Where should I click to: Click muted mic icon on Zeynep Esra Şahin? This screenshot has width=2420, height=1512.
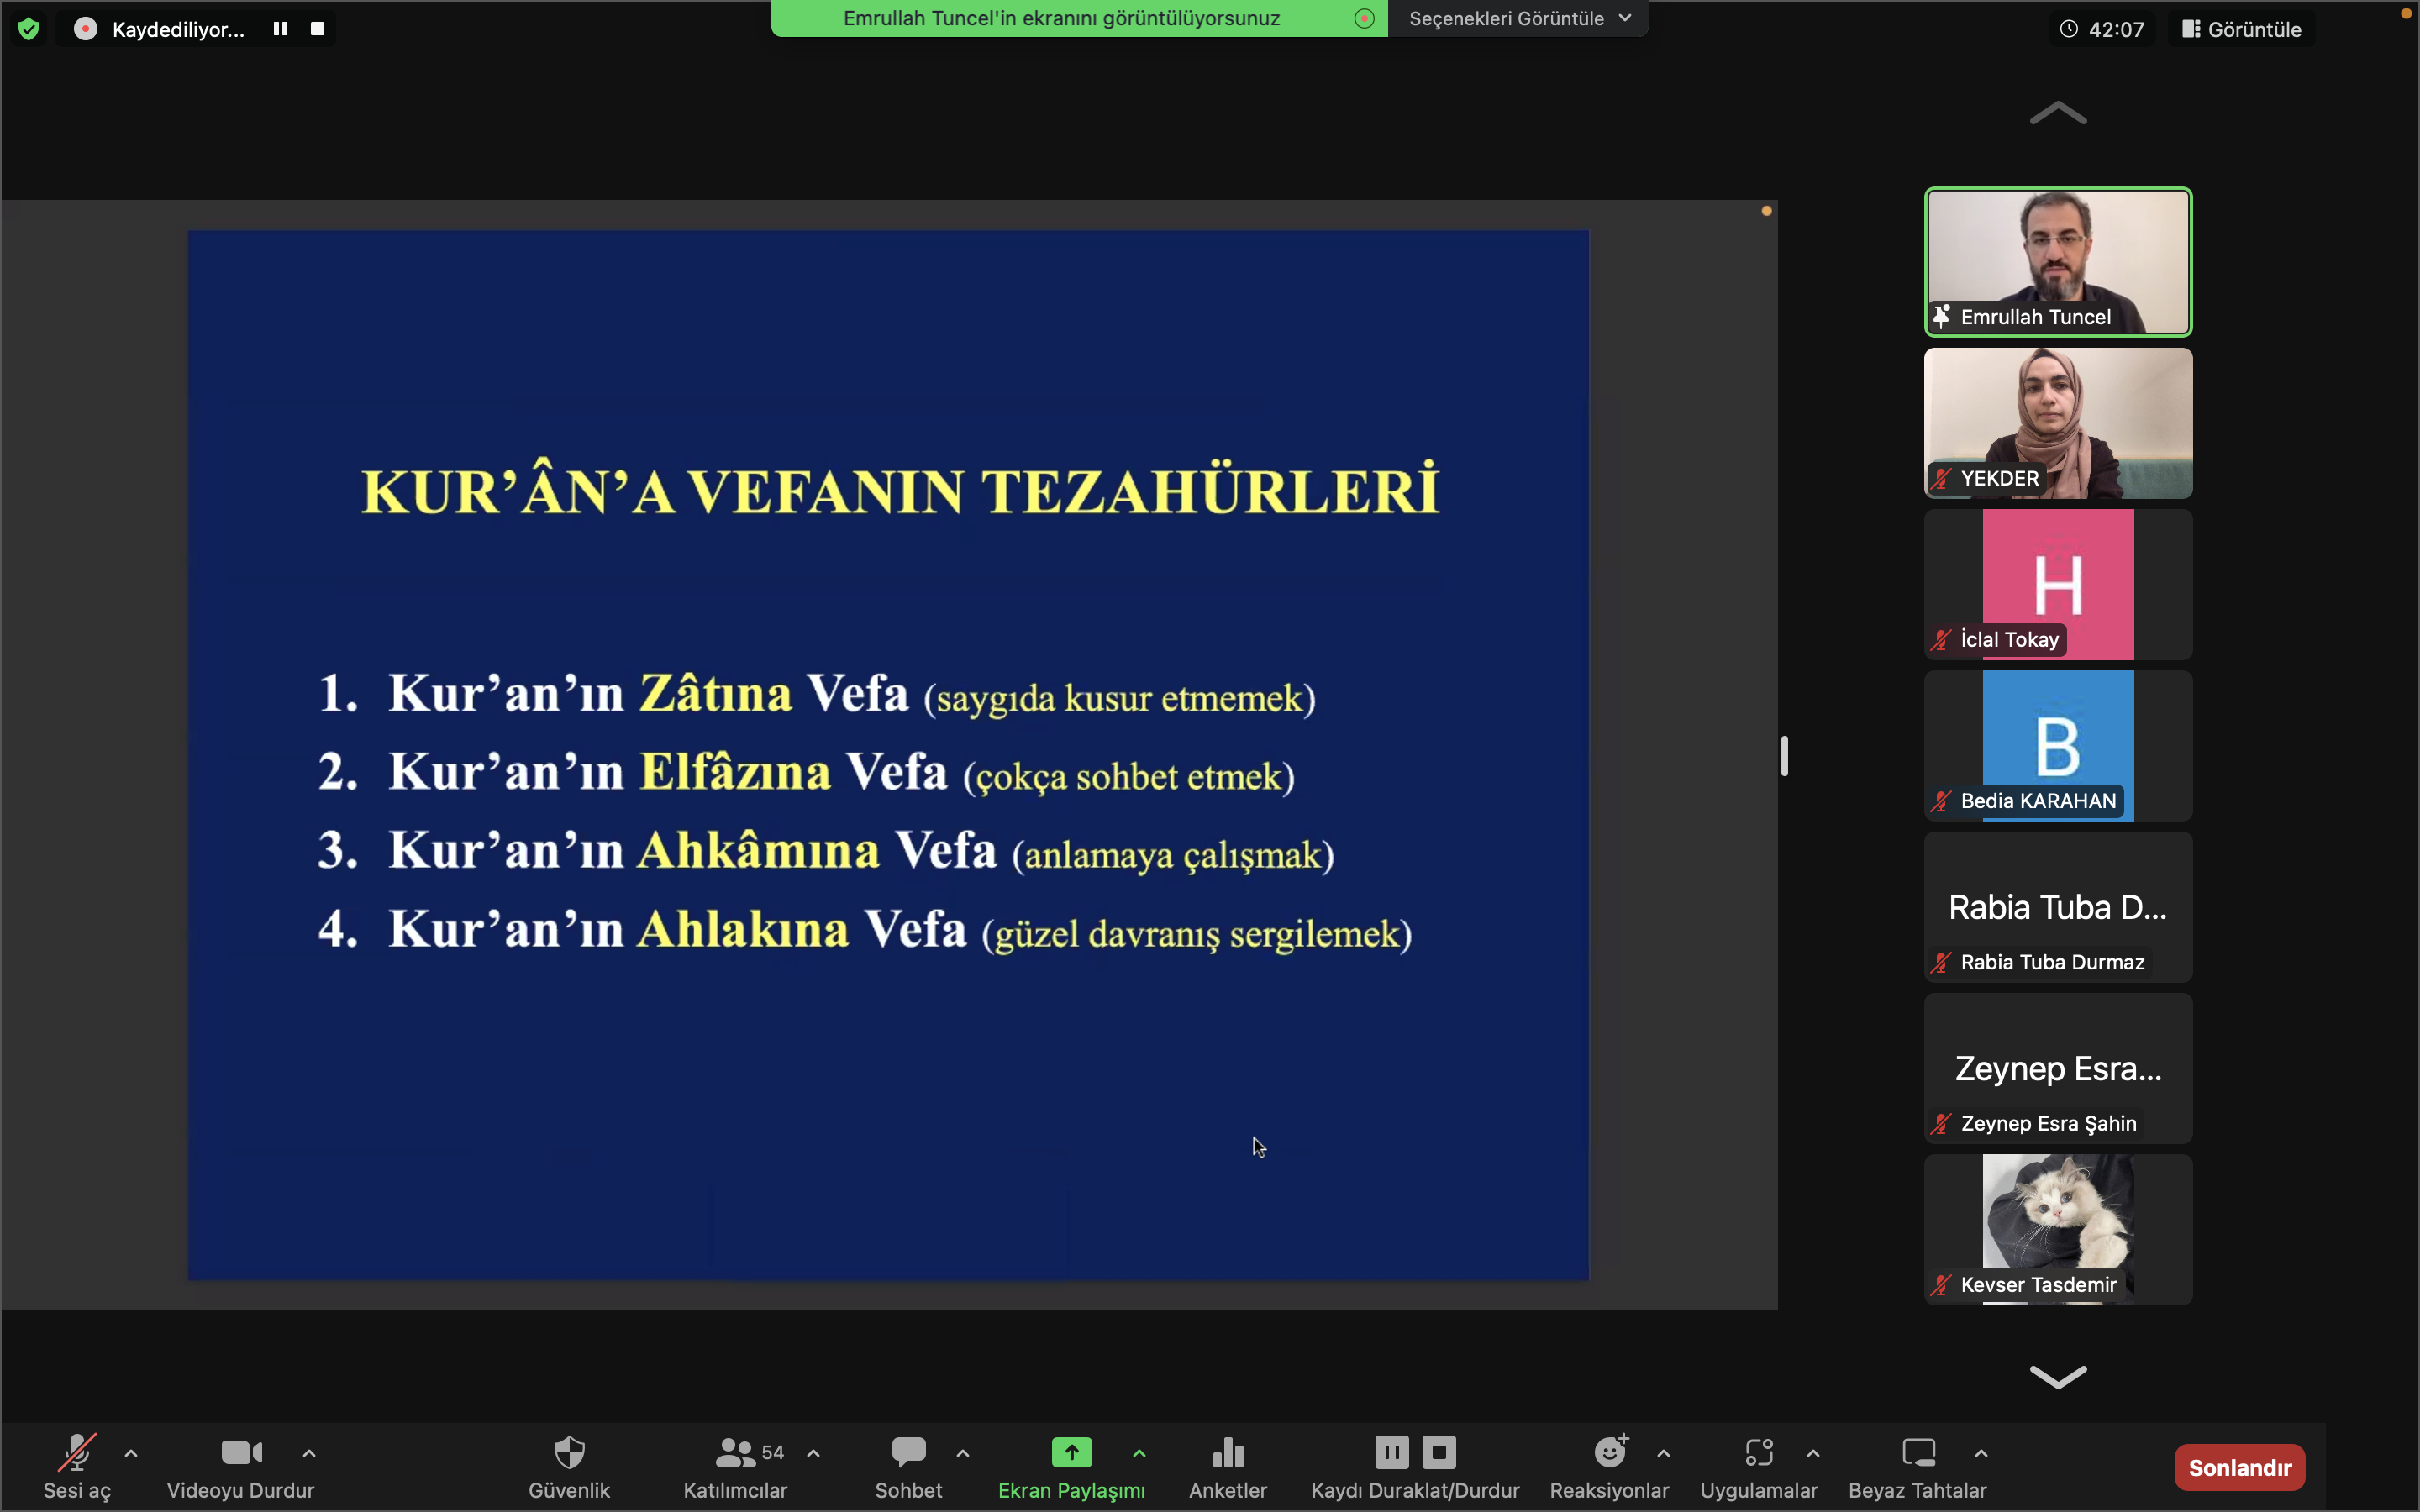click(1941, 1124)
